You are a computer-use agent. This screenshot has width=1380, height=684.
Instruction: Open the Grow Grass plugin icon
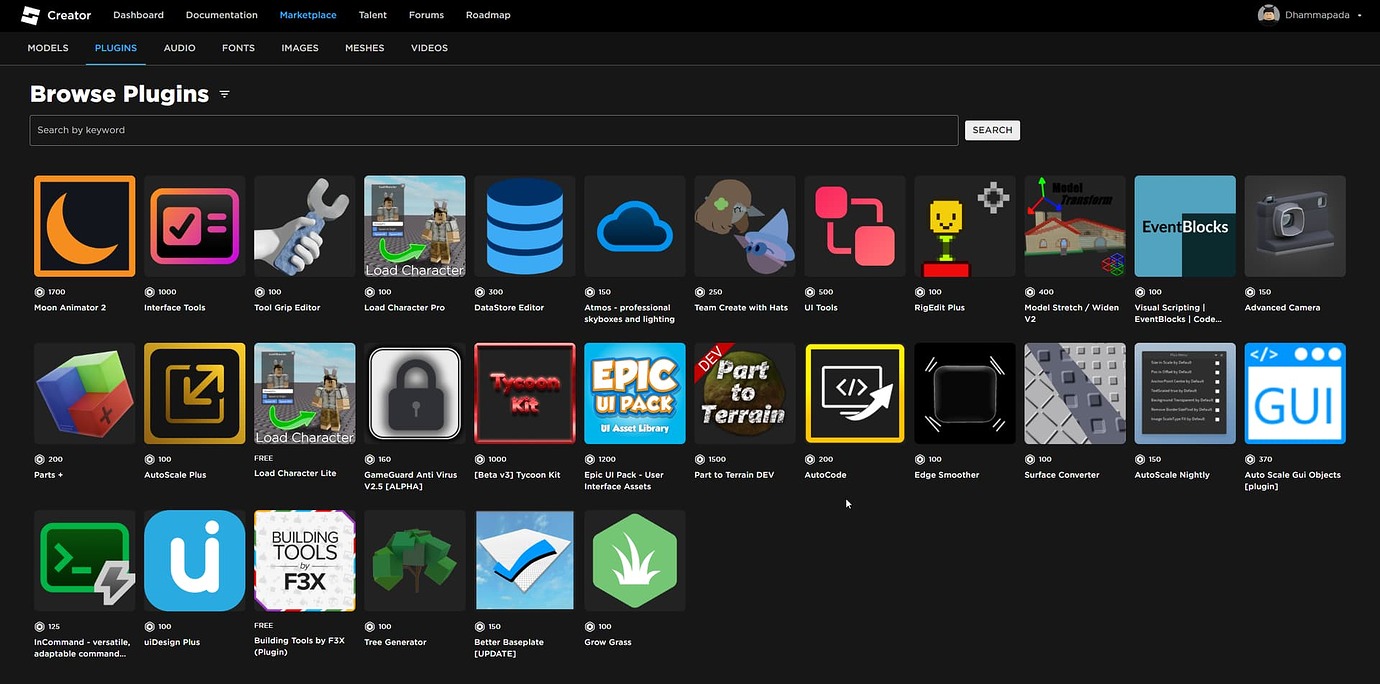(x=635, y=560)
